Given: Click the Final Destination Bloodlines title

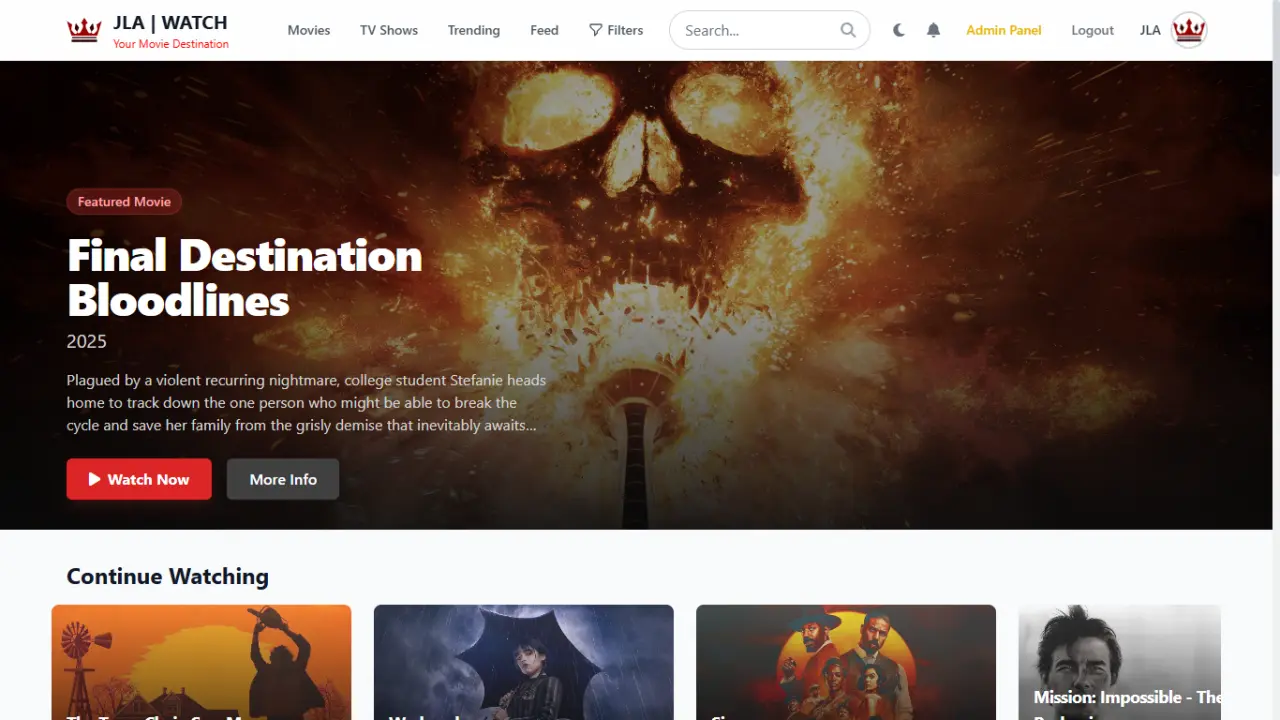Looking at the screenshot, I should tap(244, 278).
